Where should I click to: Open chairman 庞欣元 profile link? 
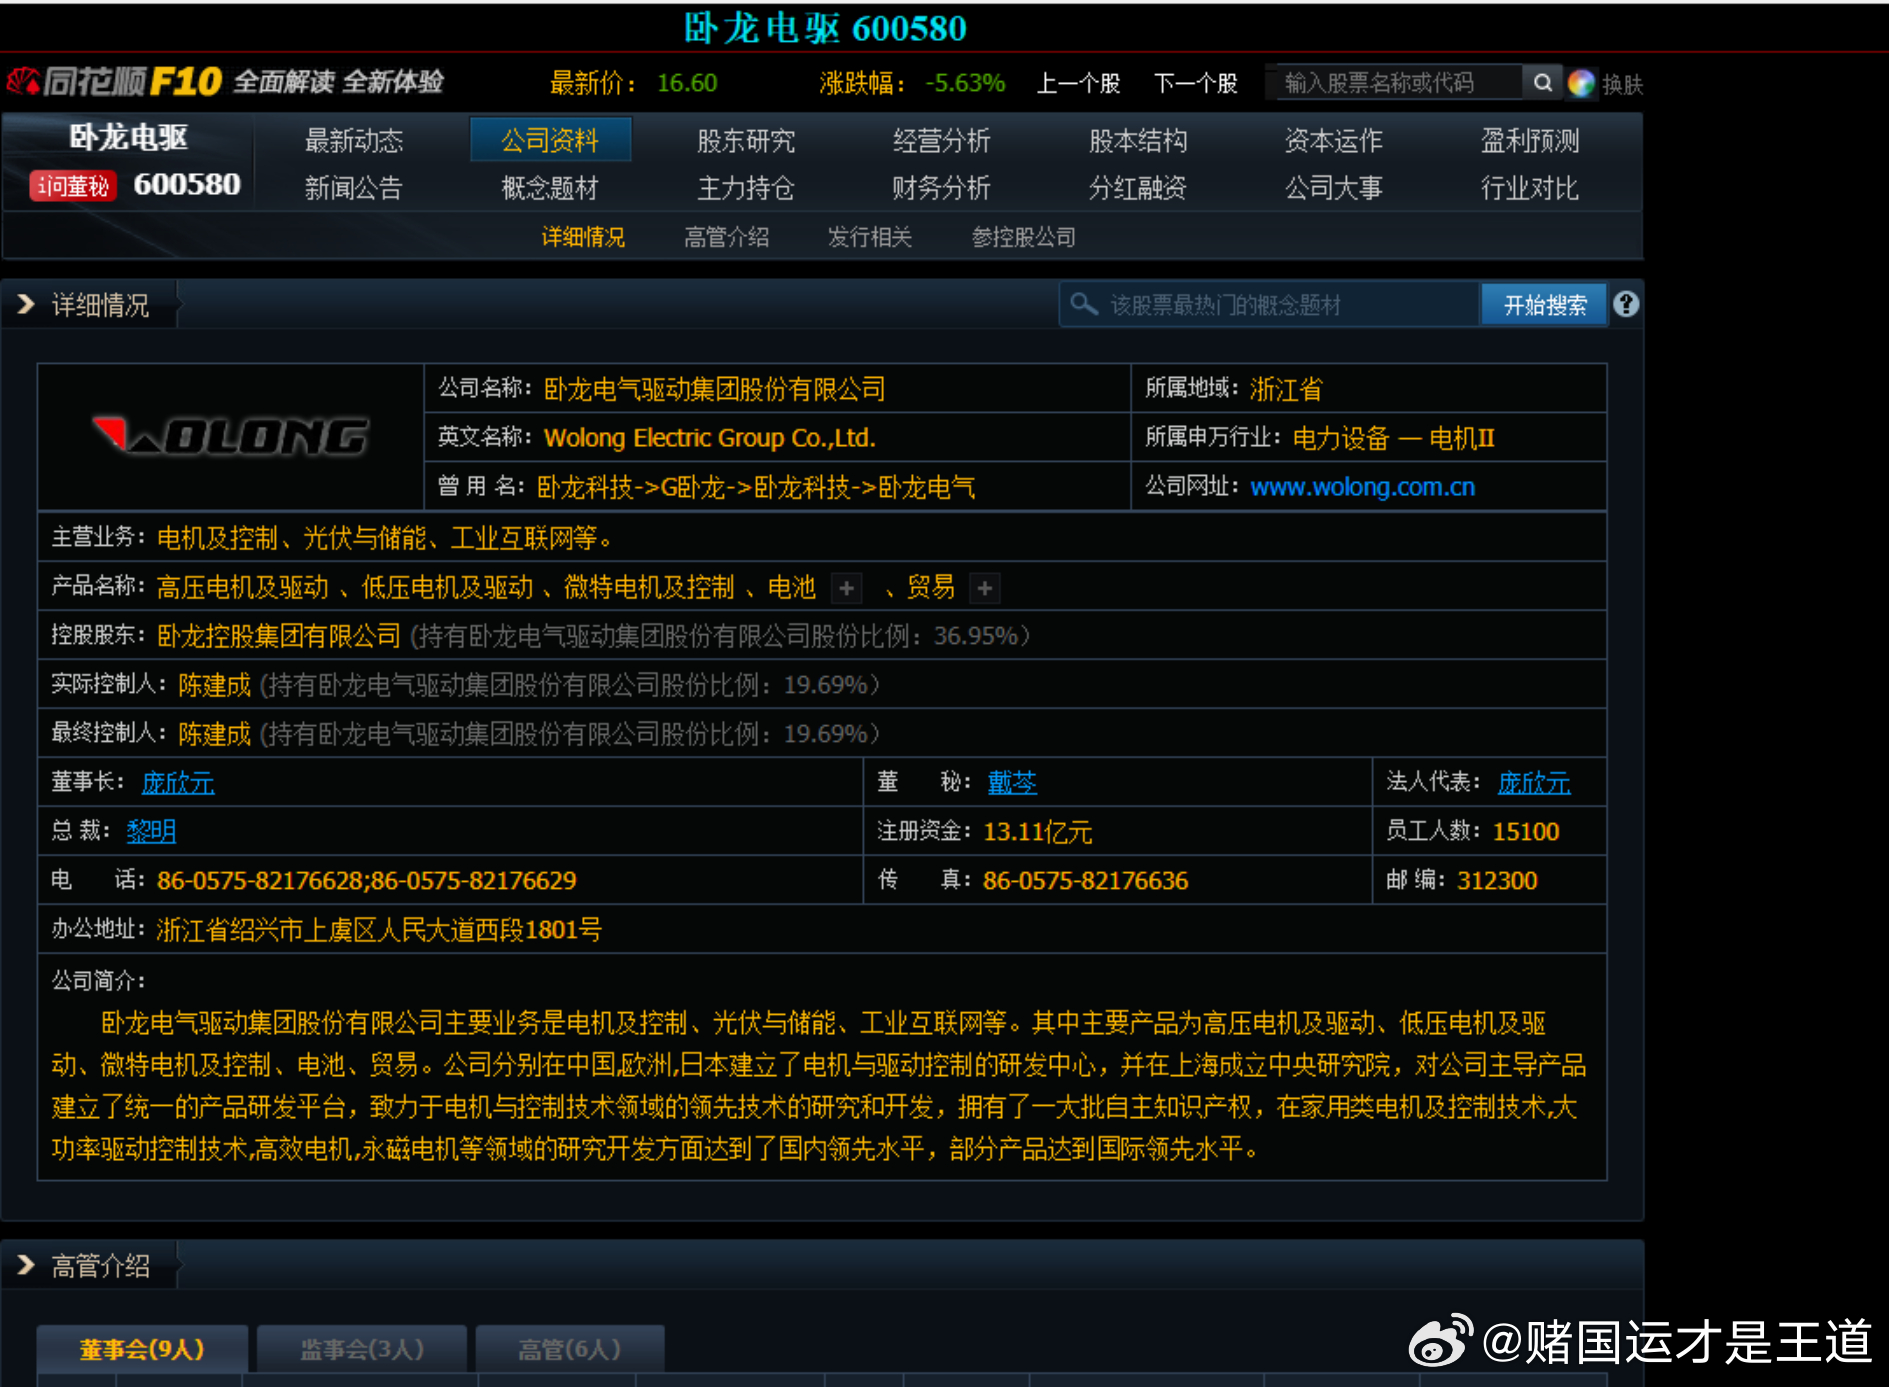pos(178,782)
